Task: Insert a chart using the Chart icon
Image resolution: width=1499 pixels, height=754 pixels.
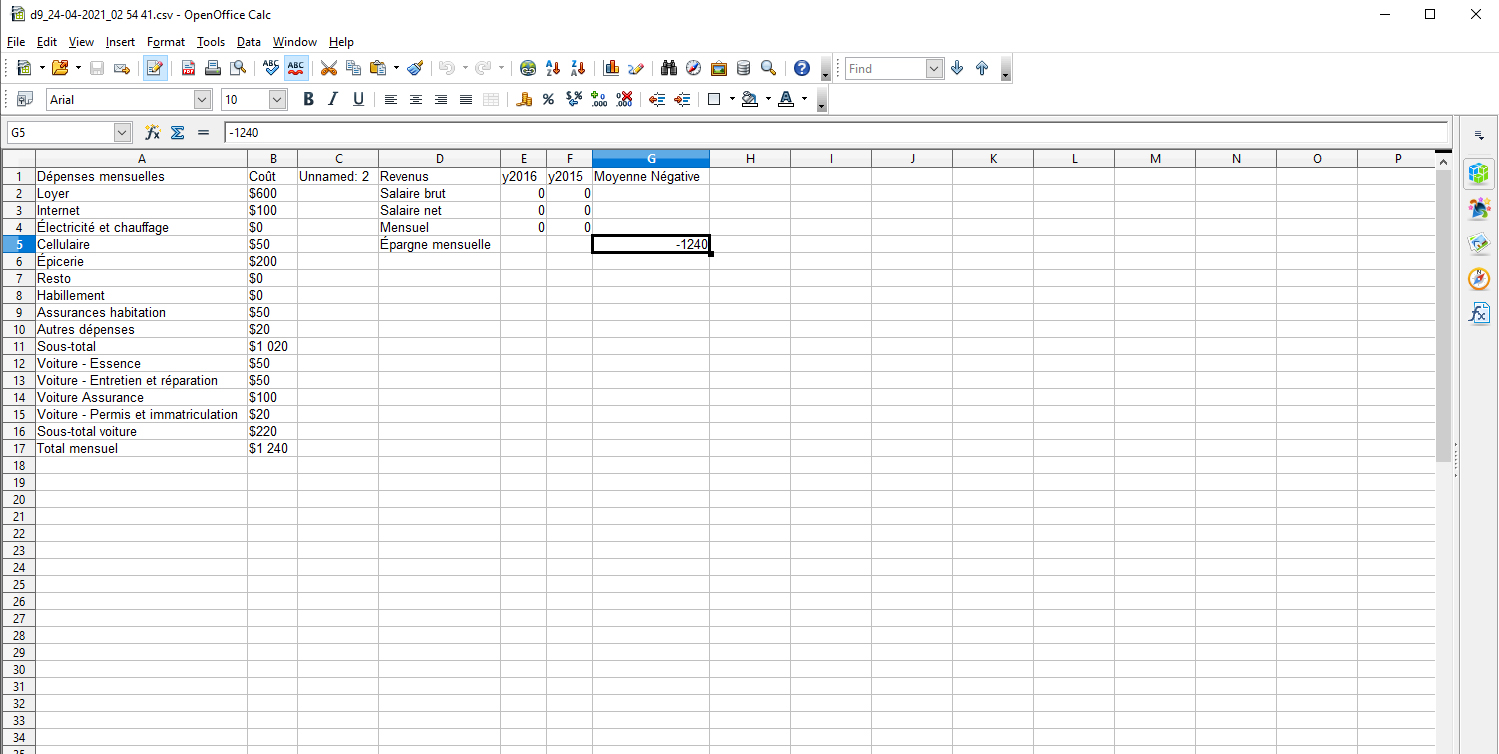Action: (611, 68)
